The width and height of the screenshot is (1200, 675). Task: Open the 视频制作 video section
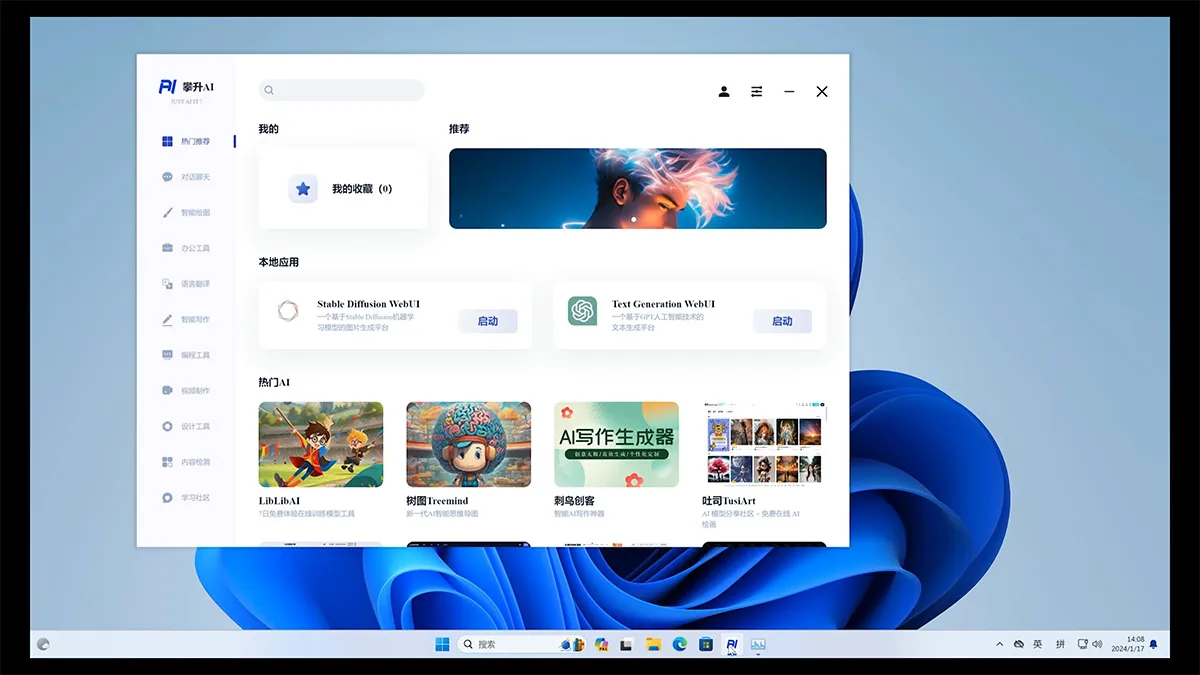(x=186, y=391)
